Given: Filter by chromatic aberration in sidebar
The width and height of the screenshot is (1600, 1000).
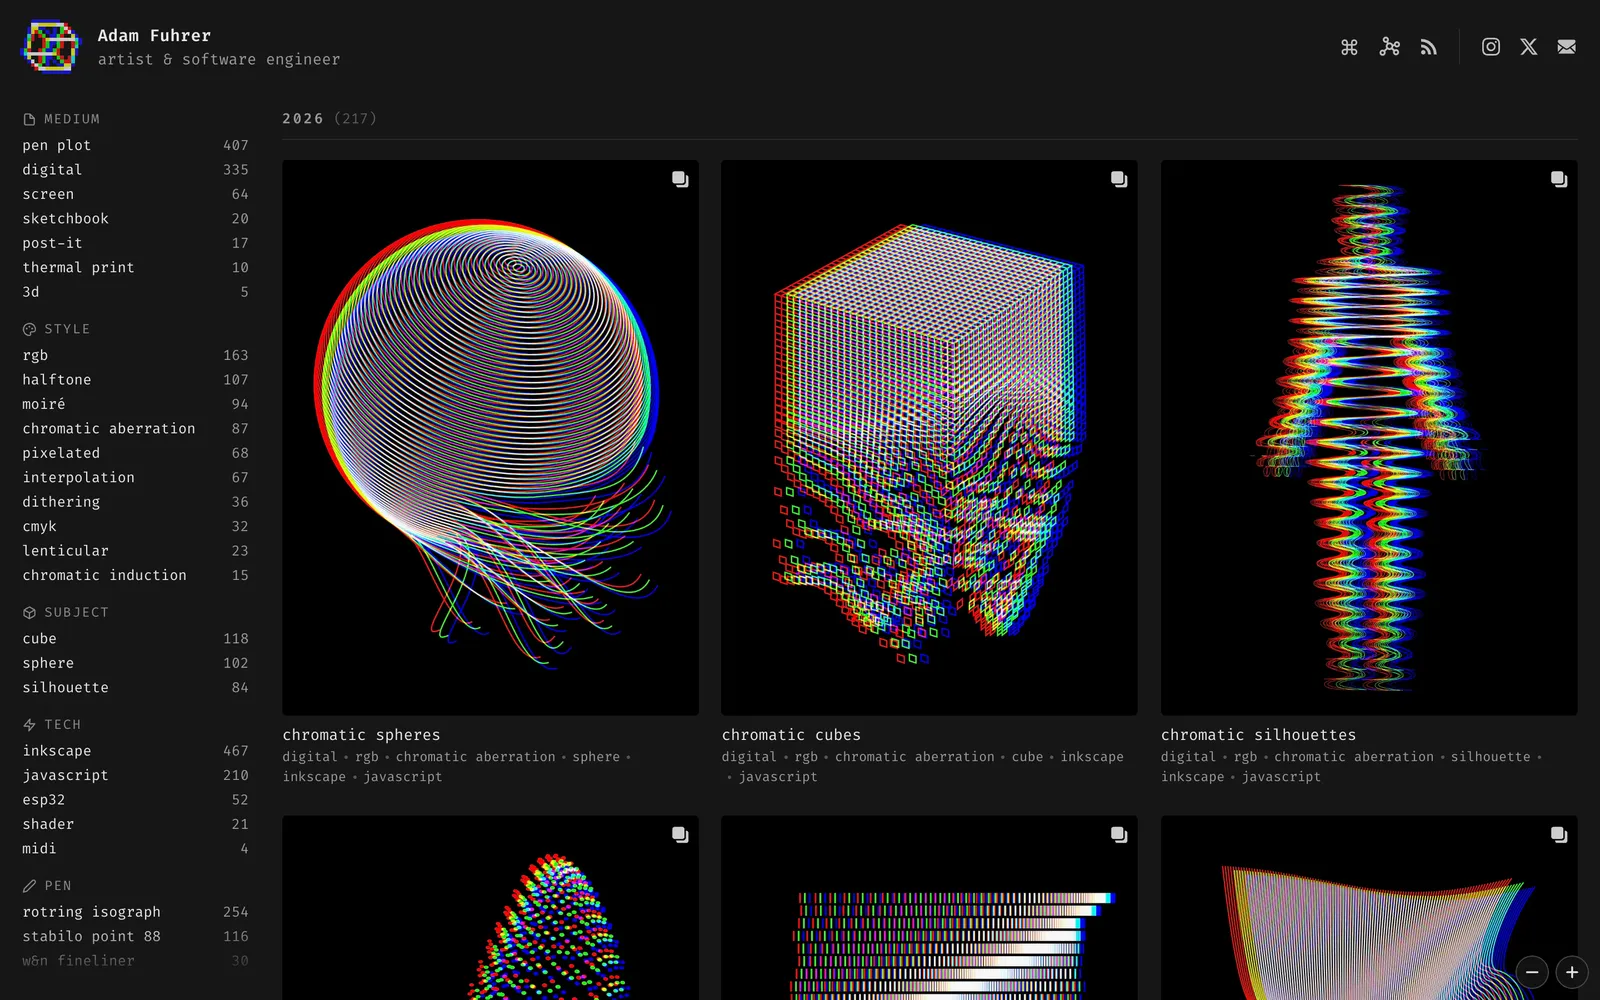Looking at the screenshot, I should (135, 428).
